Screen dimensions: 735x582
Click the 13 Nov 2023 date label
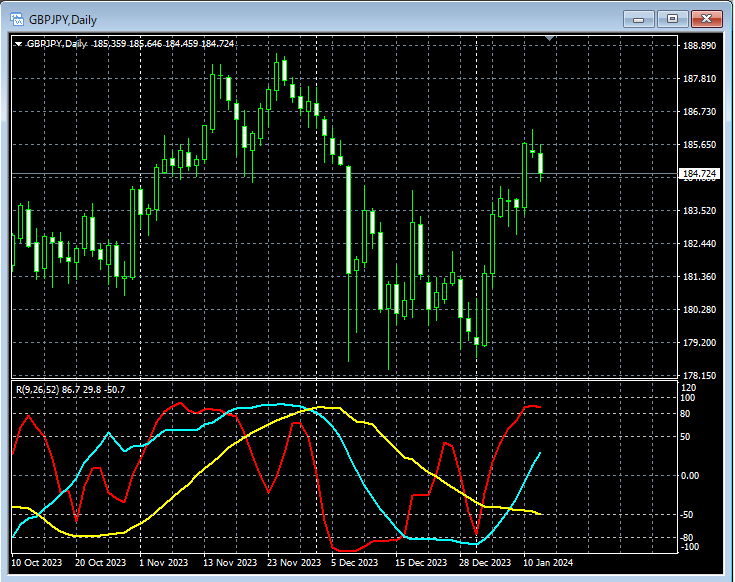click(230, 562)
